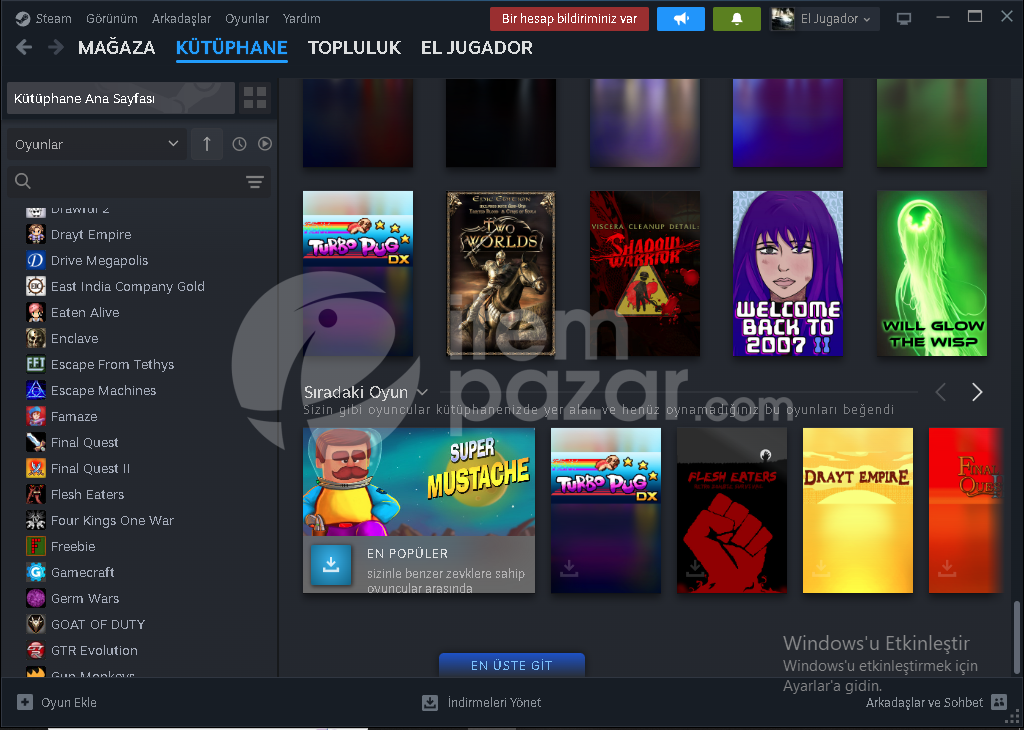
Task: Switch to the MAĞAZA tab
Action: click(116, 48)
